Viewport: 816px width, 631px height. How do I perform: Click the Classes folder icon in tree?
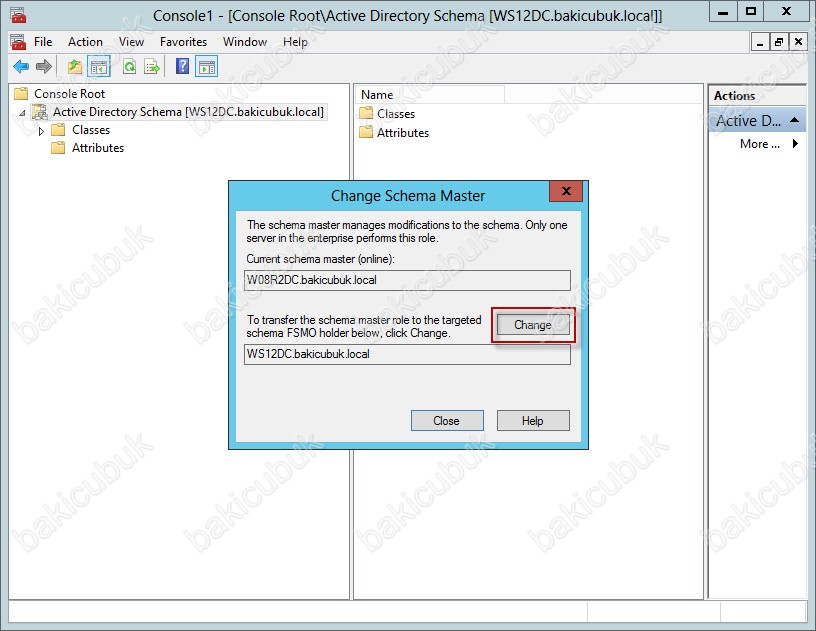58,130
